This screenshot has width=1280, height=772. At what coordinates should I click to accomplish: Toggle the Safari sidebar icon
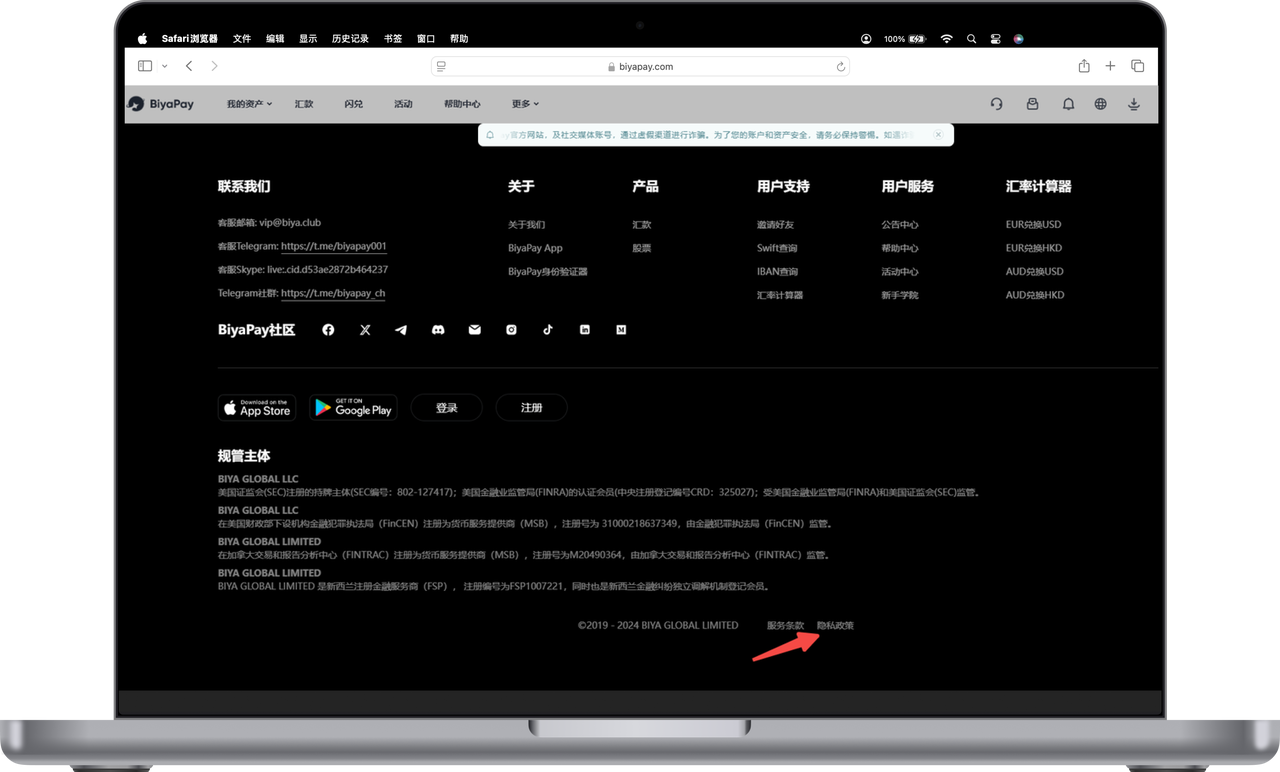pos(145,66)
